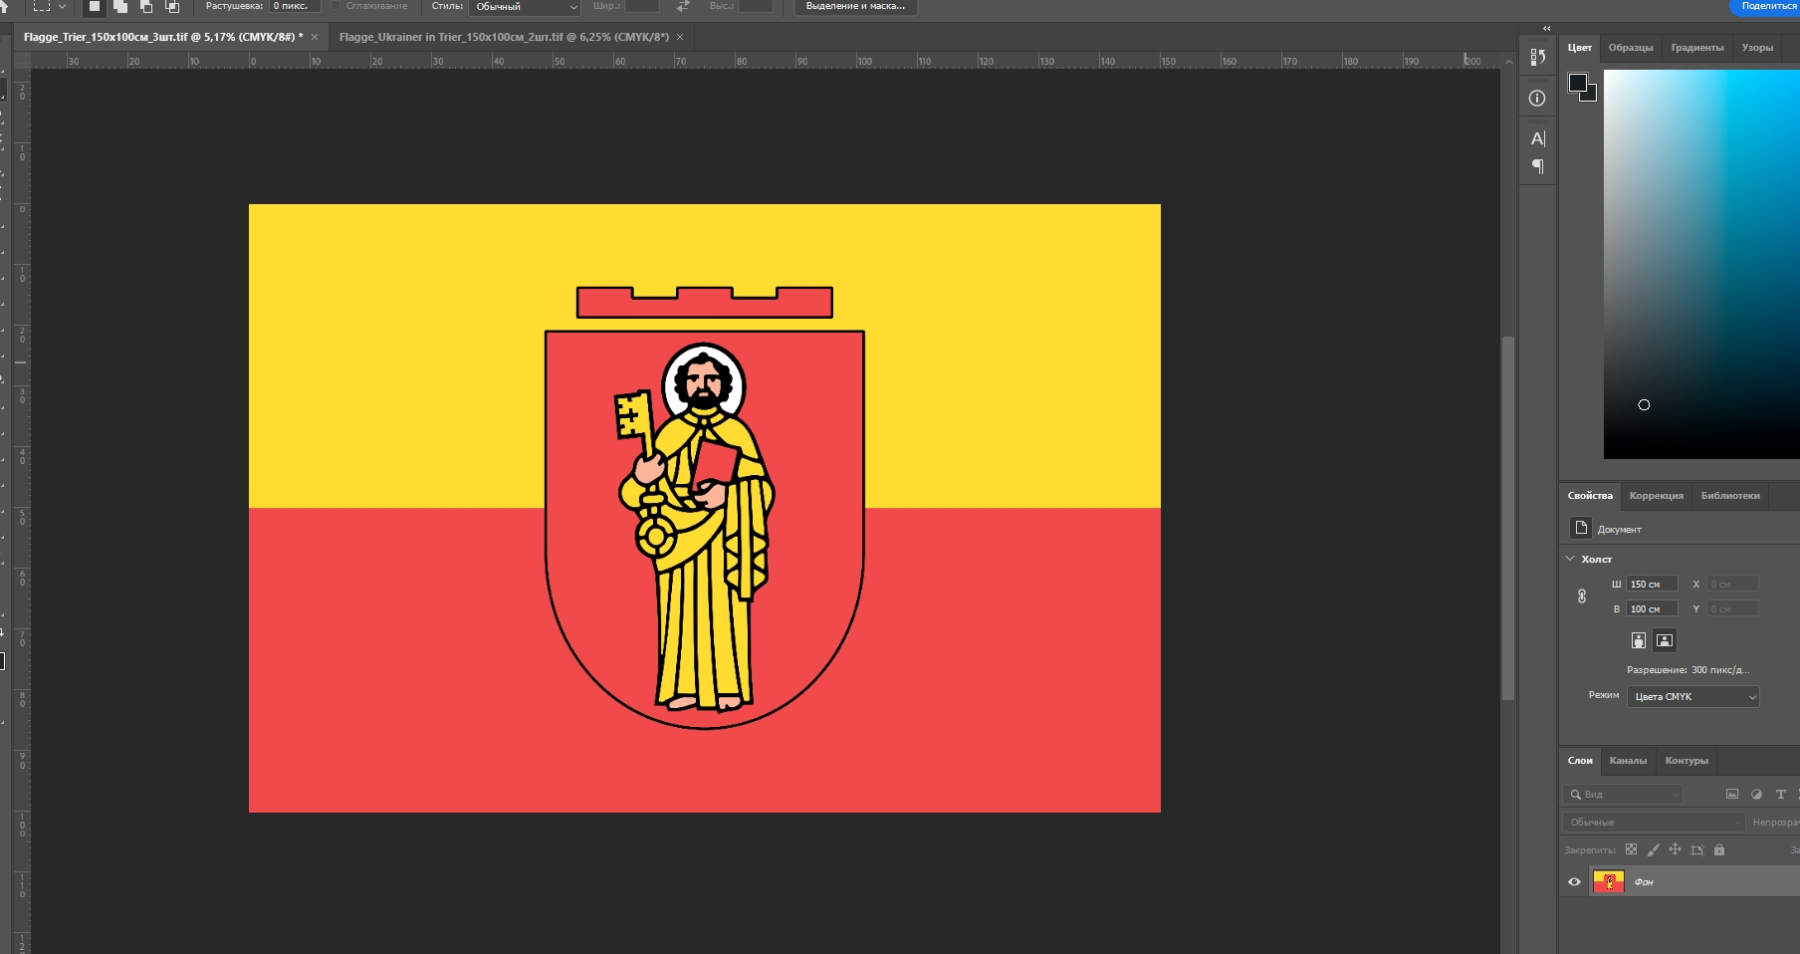Open the layer filter type dropdown Вид
Viewport: 1800px width, 954px height.
pos(1623,794)
